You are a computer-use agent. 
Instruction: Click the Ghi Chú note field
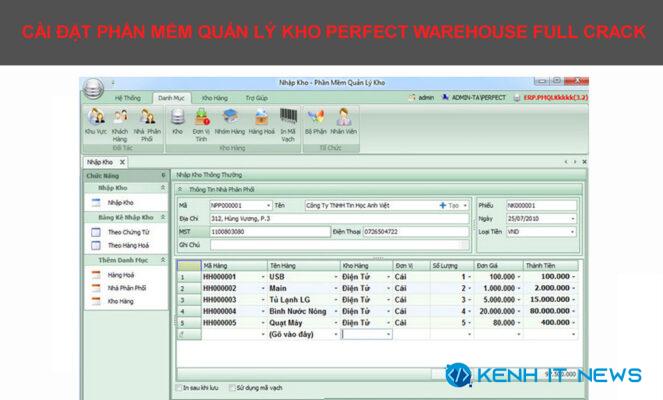coord(339,245)
